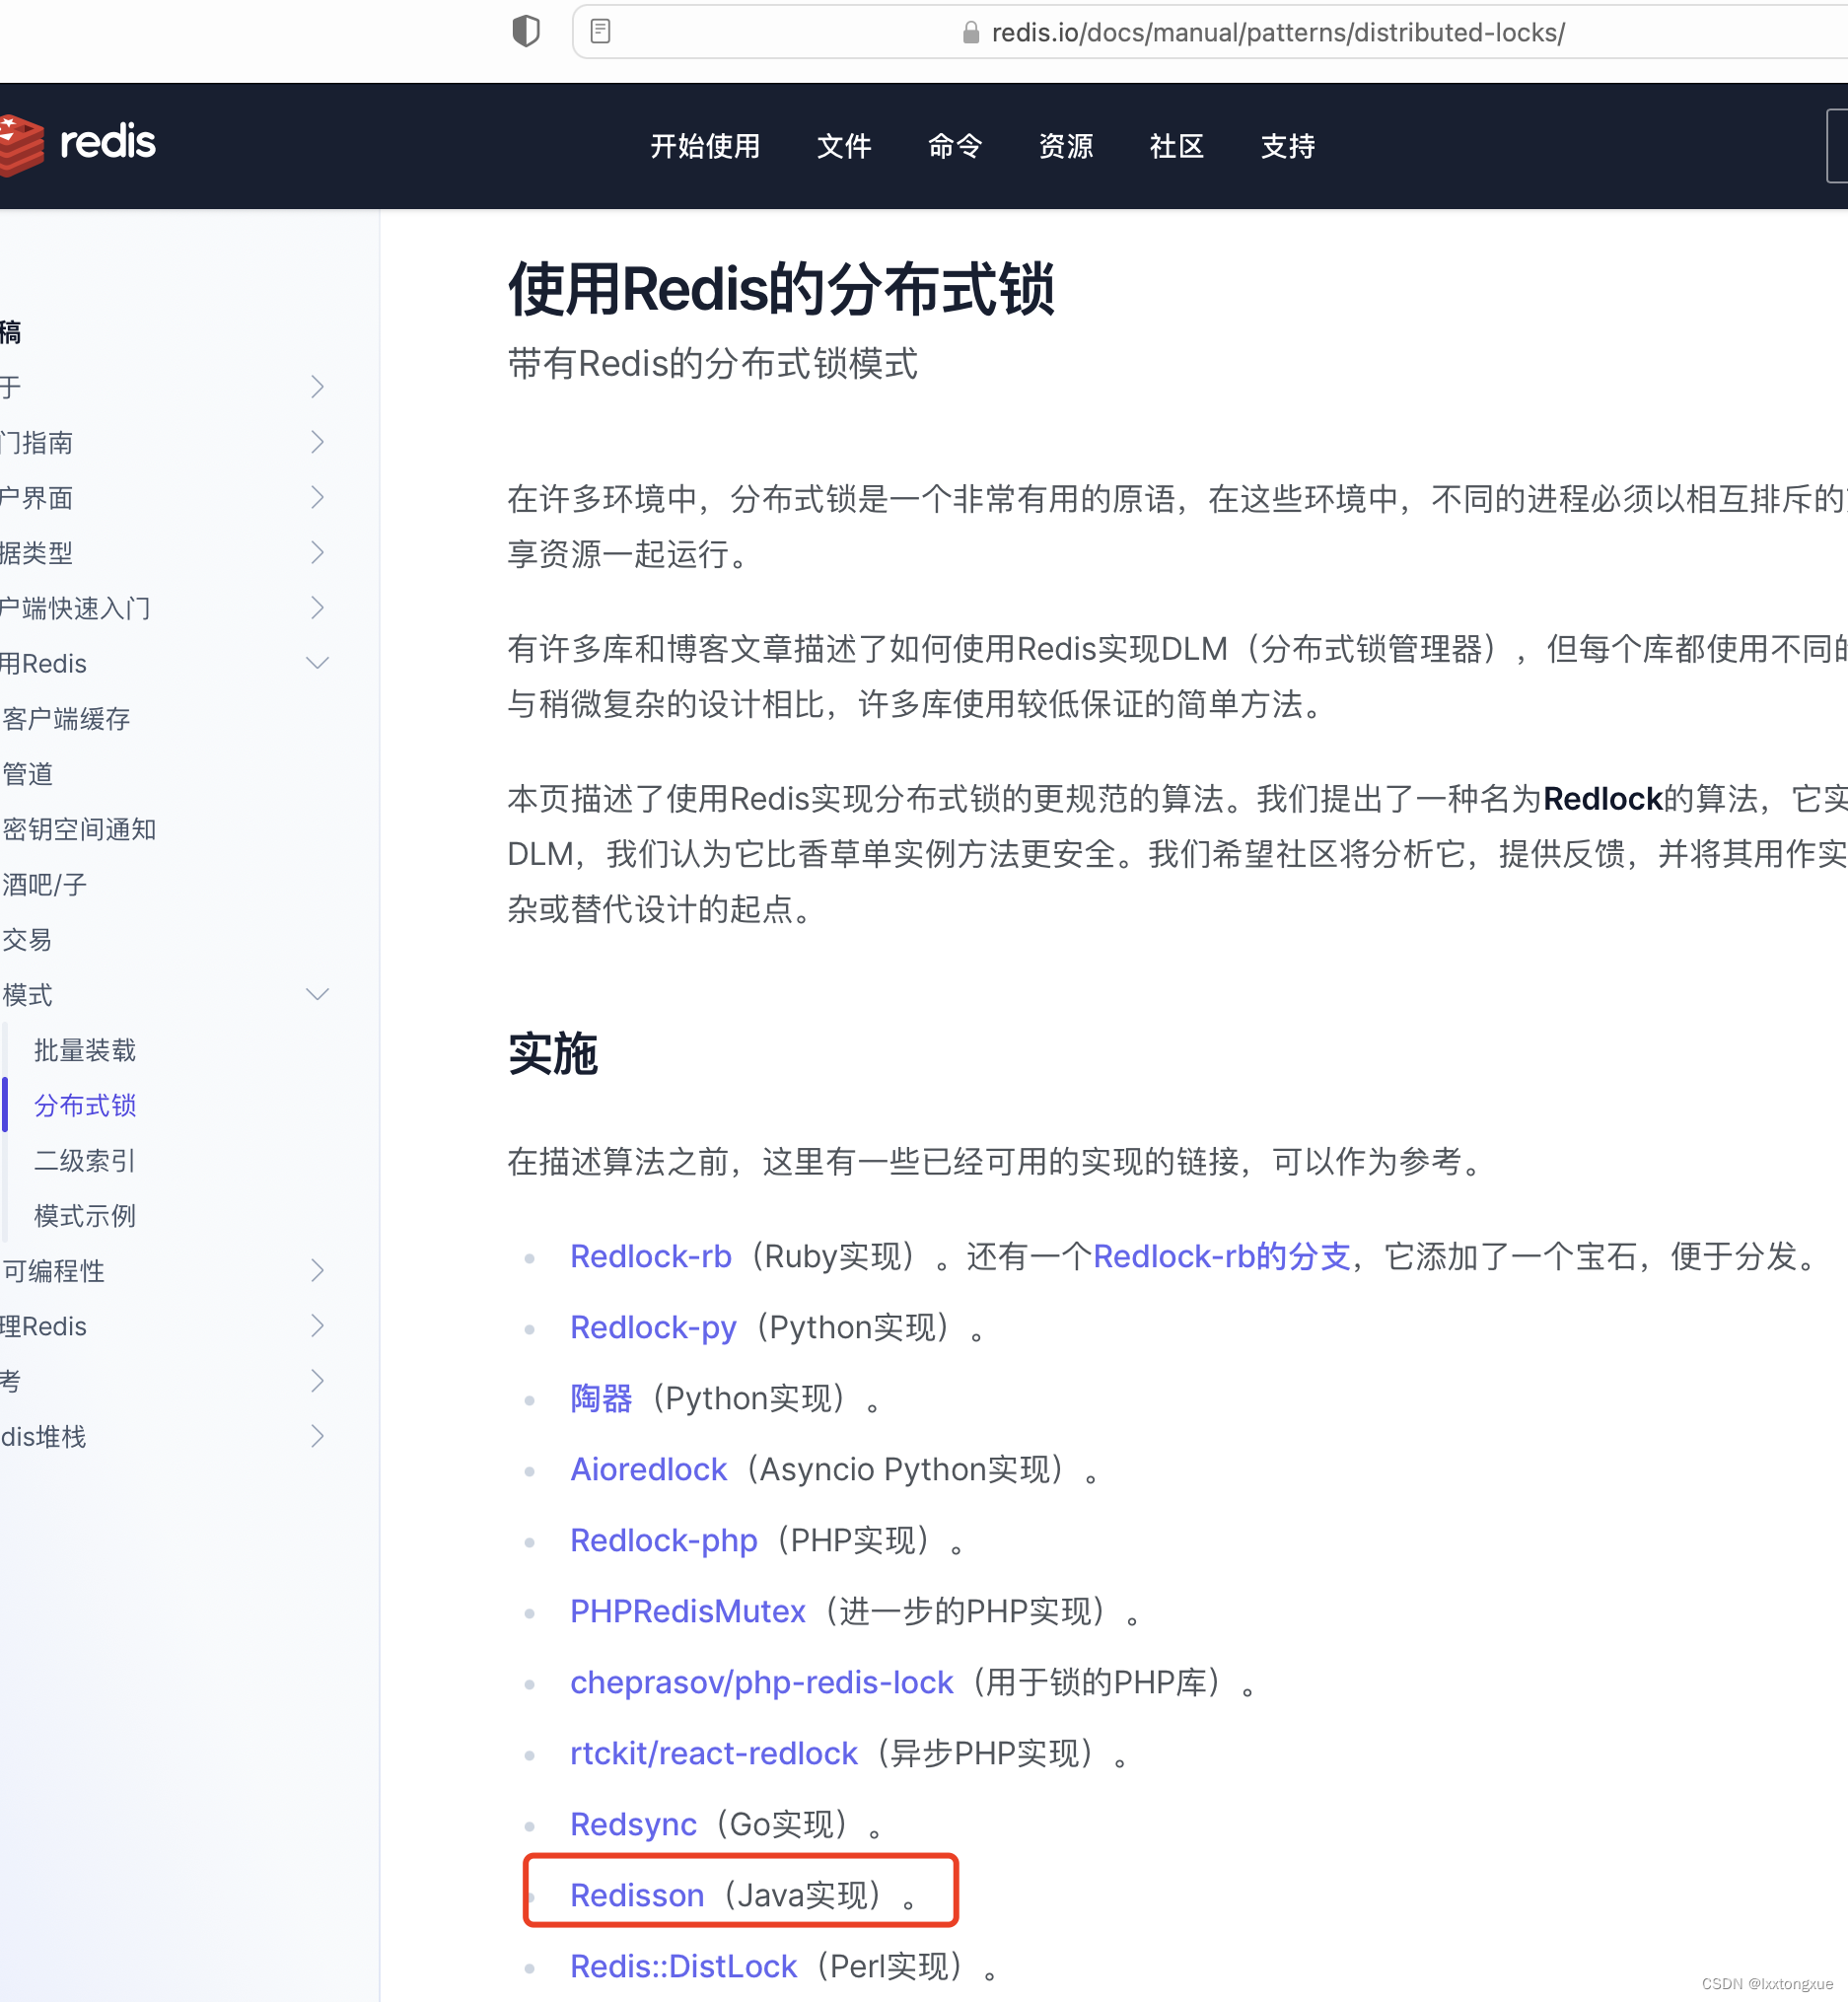Expand the 户端快速入门 sidebar chevron
Screen dimensions: 1848x2002
pos(317,607)
